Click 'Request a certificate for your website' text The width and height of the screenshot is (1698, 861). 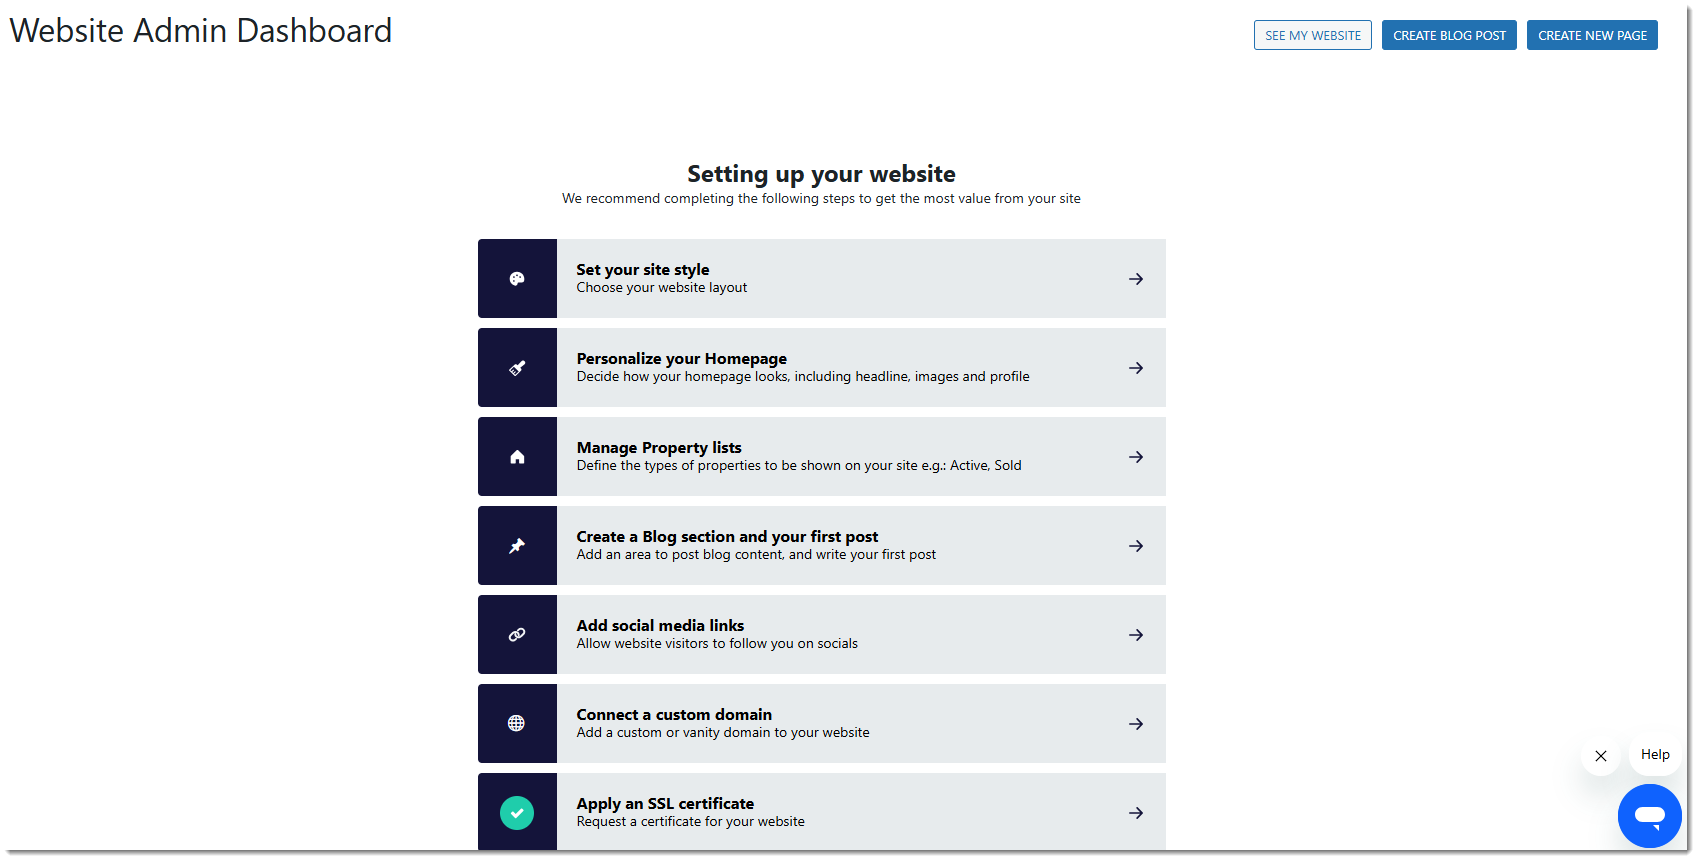click(x=690, y=822)
